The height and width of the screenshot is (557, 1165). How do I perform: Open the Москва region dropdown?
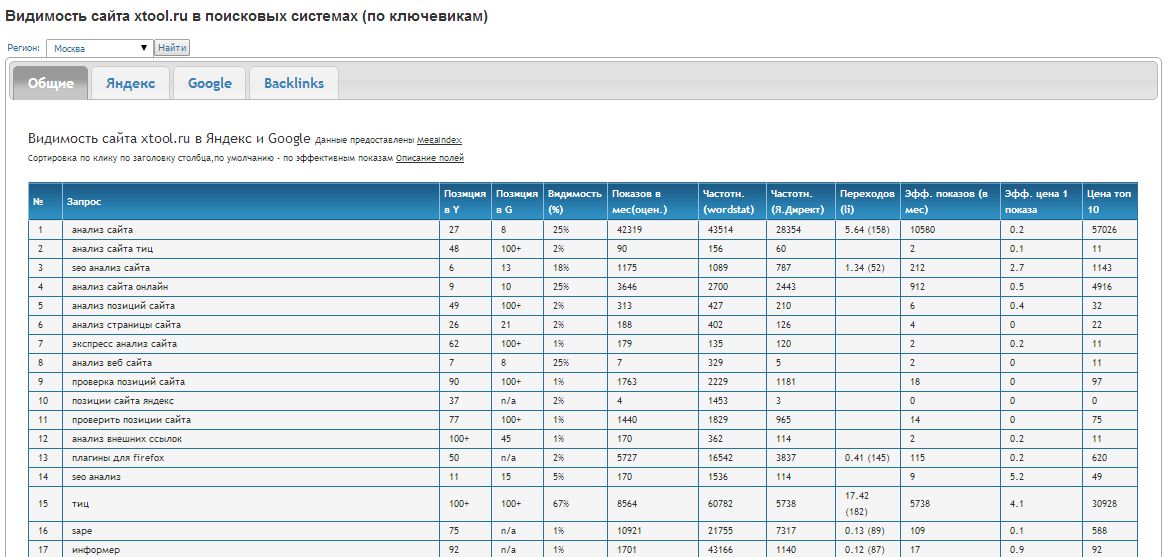99,48
